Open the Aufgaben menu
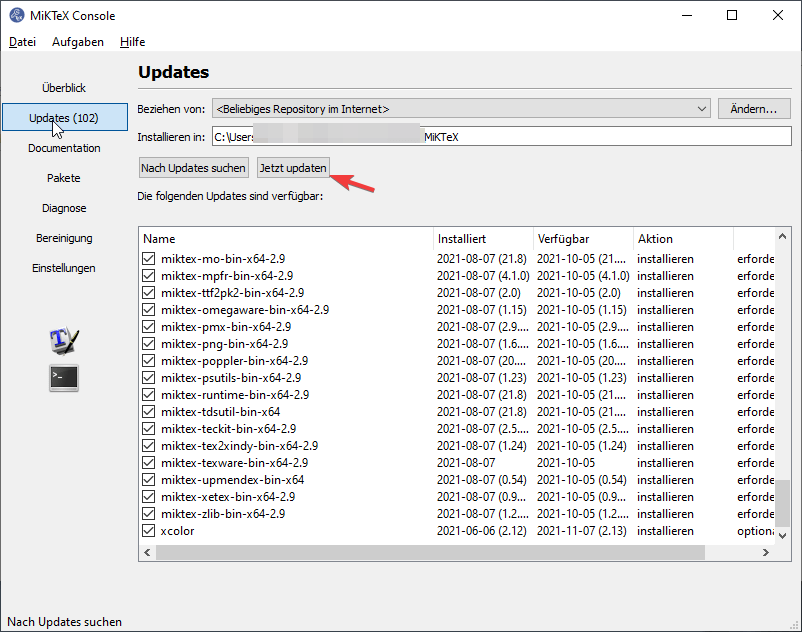This screenshot has height=632, width=802. point(78,42)
